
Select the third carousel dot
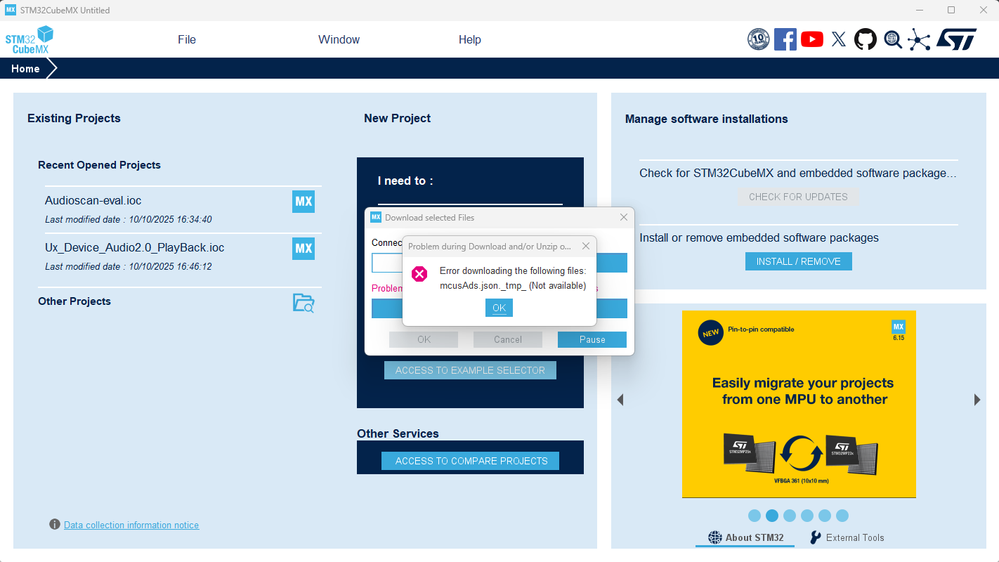tap(790, 515)
